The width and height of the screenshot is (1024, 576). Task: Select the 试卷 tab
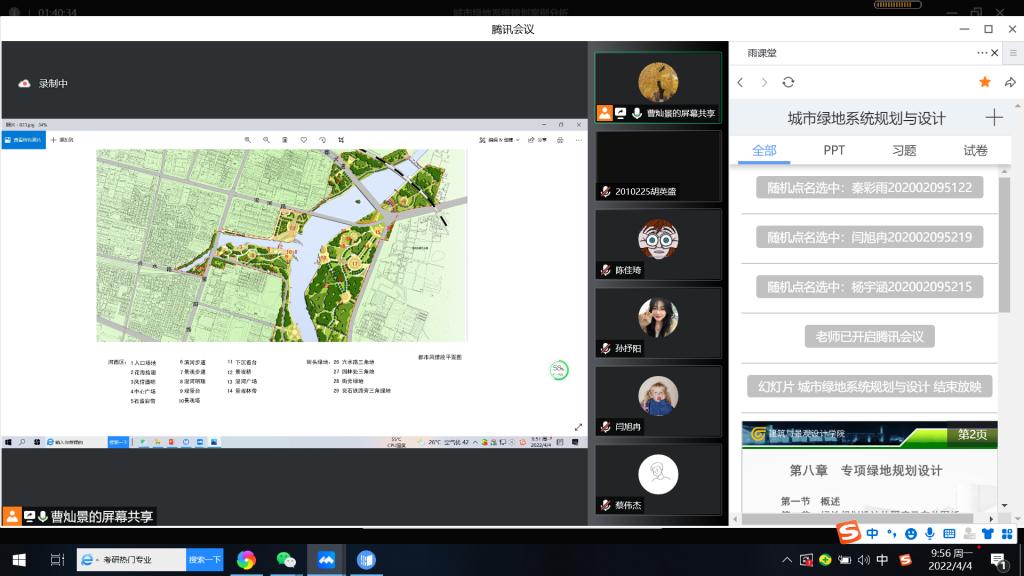tap(975, 150)
